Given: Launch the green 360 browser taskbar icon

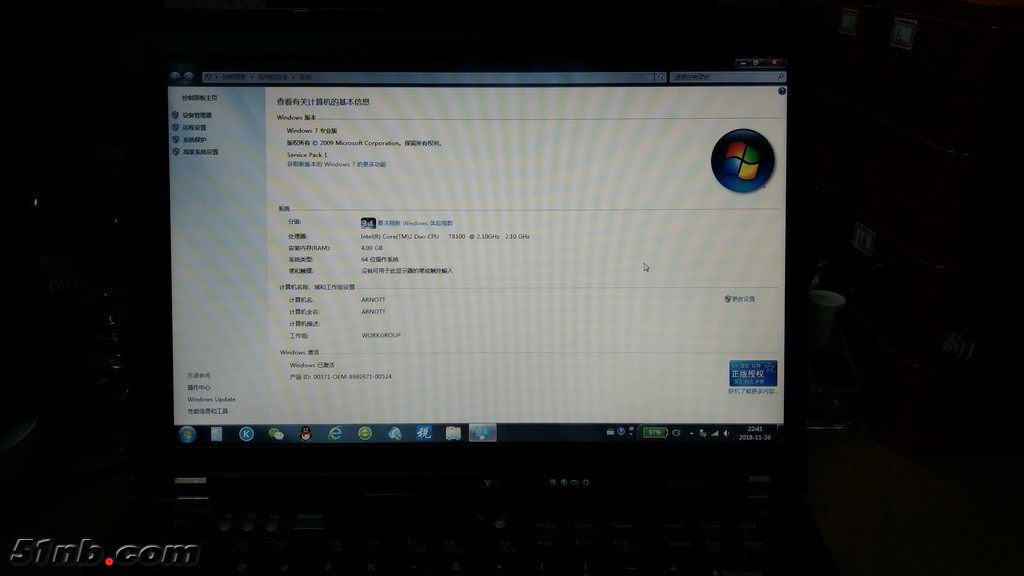Looking at the screenshot, I should (365, 433).
